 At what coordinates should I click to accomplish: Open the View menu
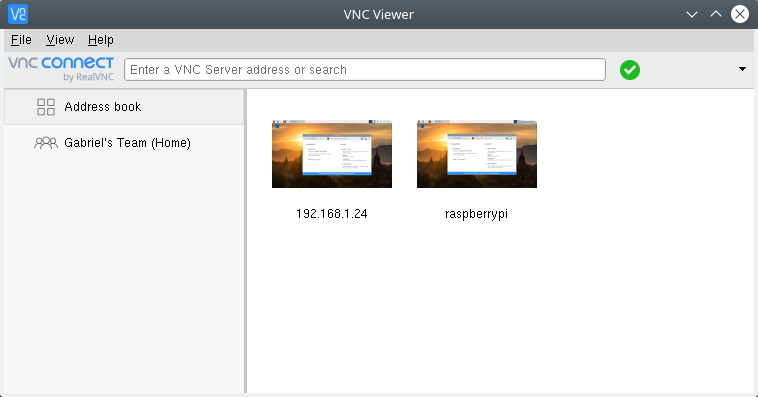[x=60, y=40]
